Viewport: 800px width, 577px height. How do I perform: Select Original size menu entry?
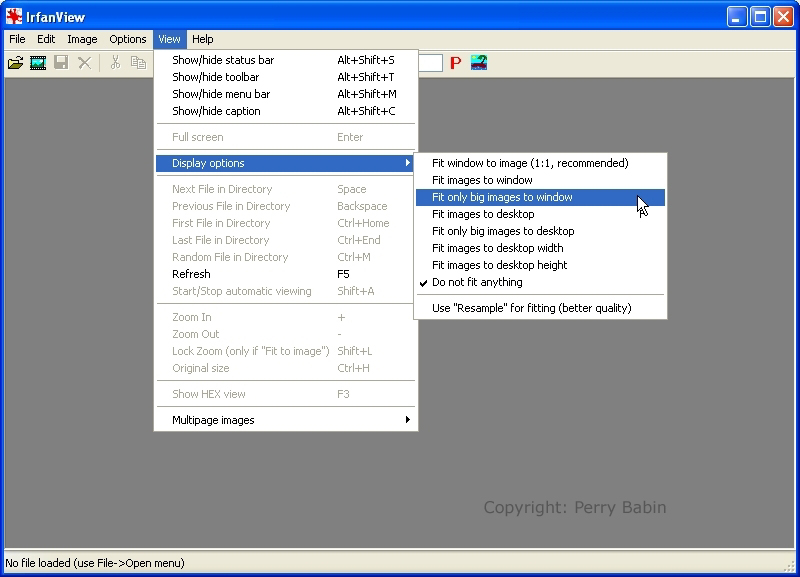[x=286, y=368]
